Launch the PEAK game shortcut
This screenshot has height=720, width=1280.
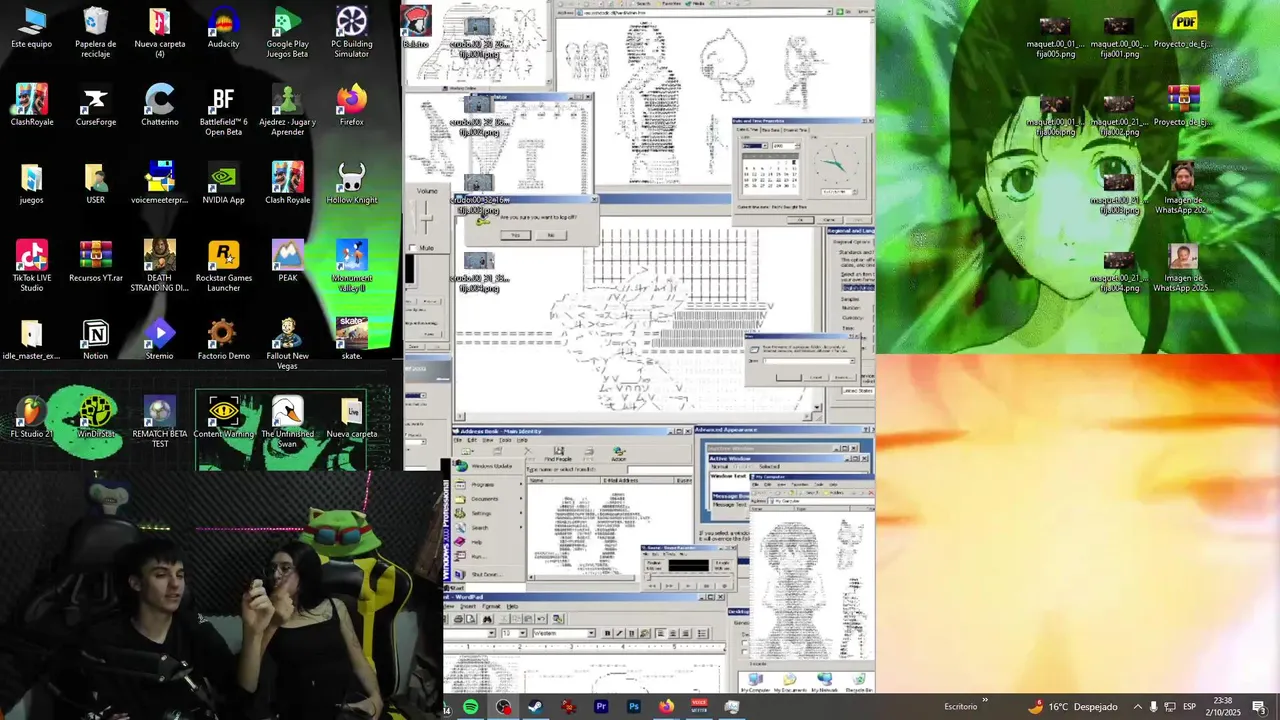pyautogui.click(x=287, y=262)
